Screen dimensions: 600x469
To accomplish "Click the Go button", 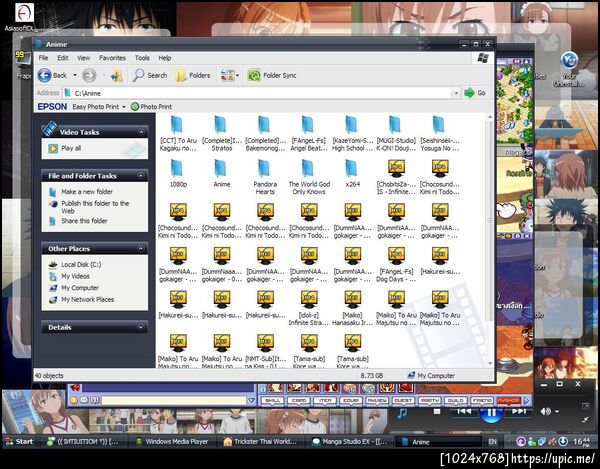I will [475, 93].
